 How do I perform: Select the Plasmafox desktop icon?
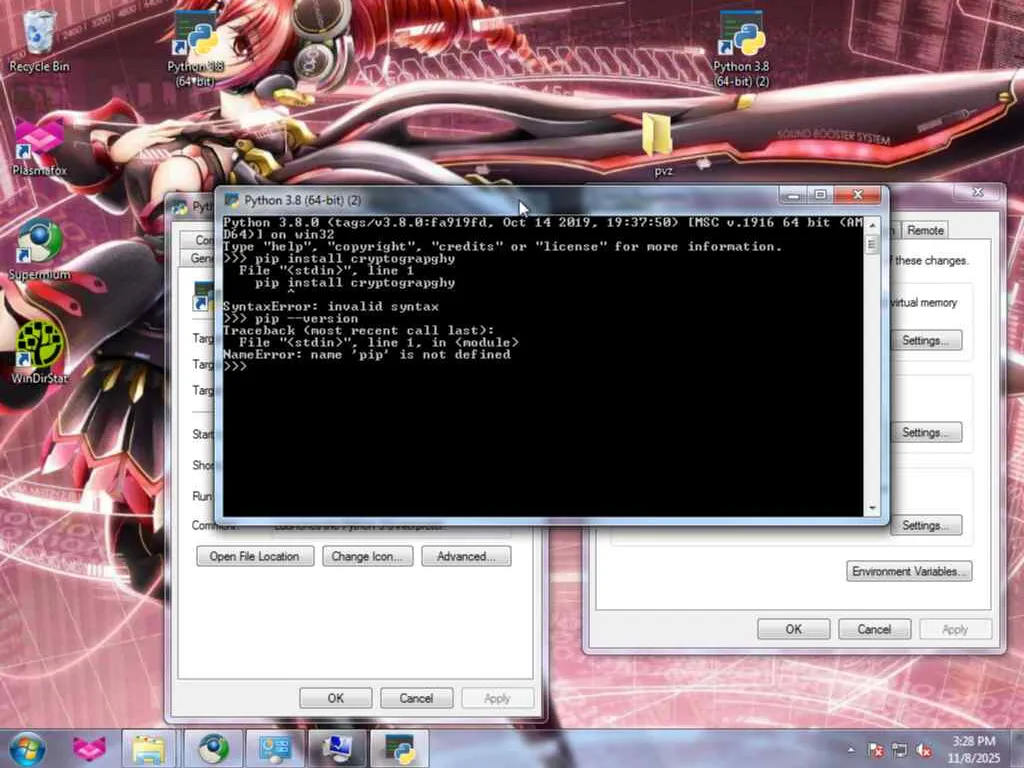tap(39, 149)
